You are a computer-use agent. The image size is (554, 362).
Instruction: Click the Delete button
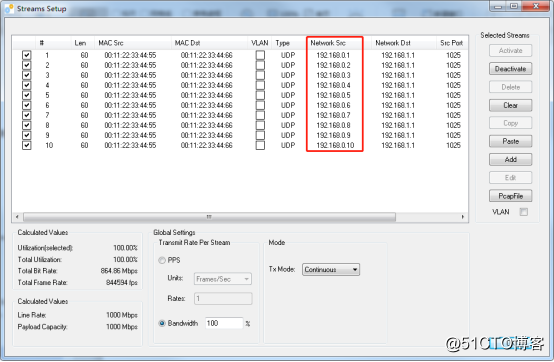tap(511, 87)
